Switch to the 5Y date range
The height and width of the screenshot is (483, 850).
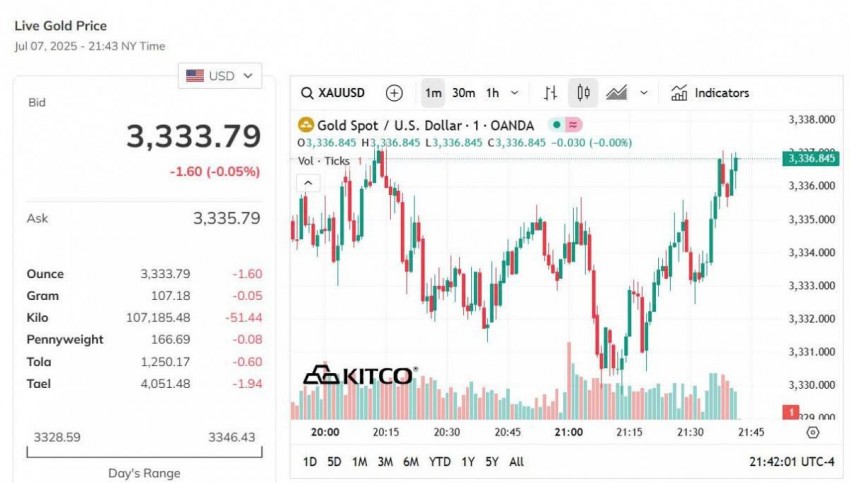click(491, 462)
